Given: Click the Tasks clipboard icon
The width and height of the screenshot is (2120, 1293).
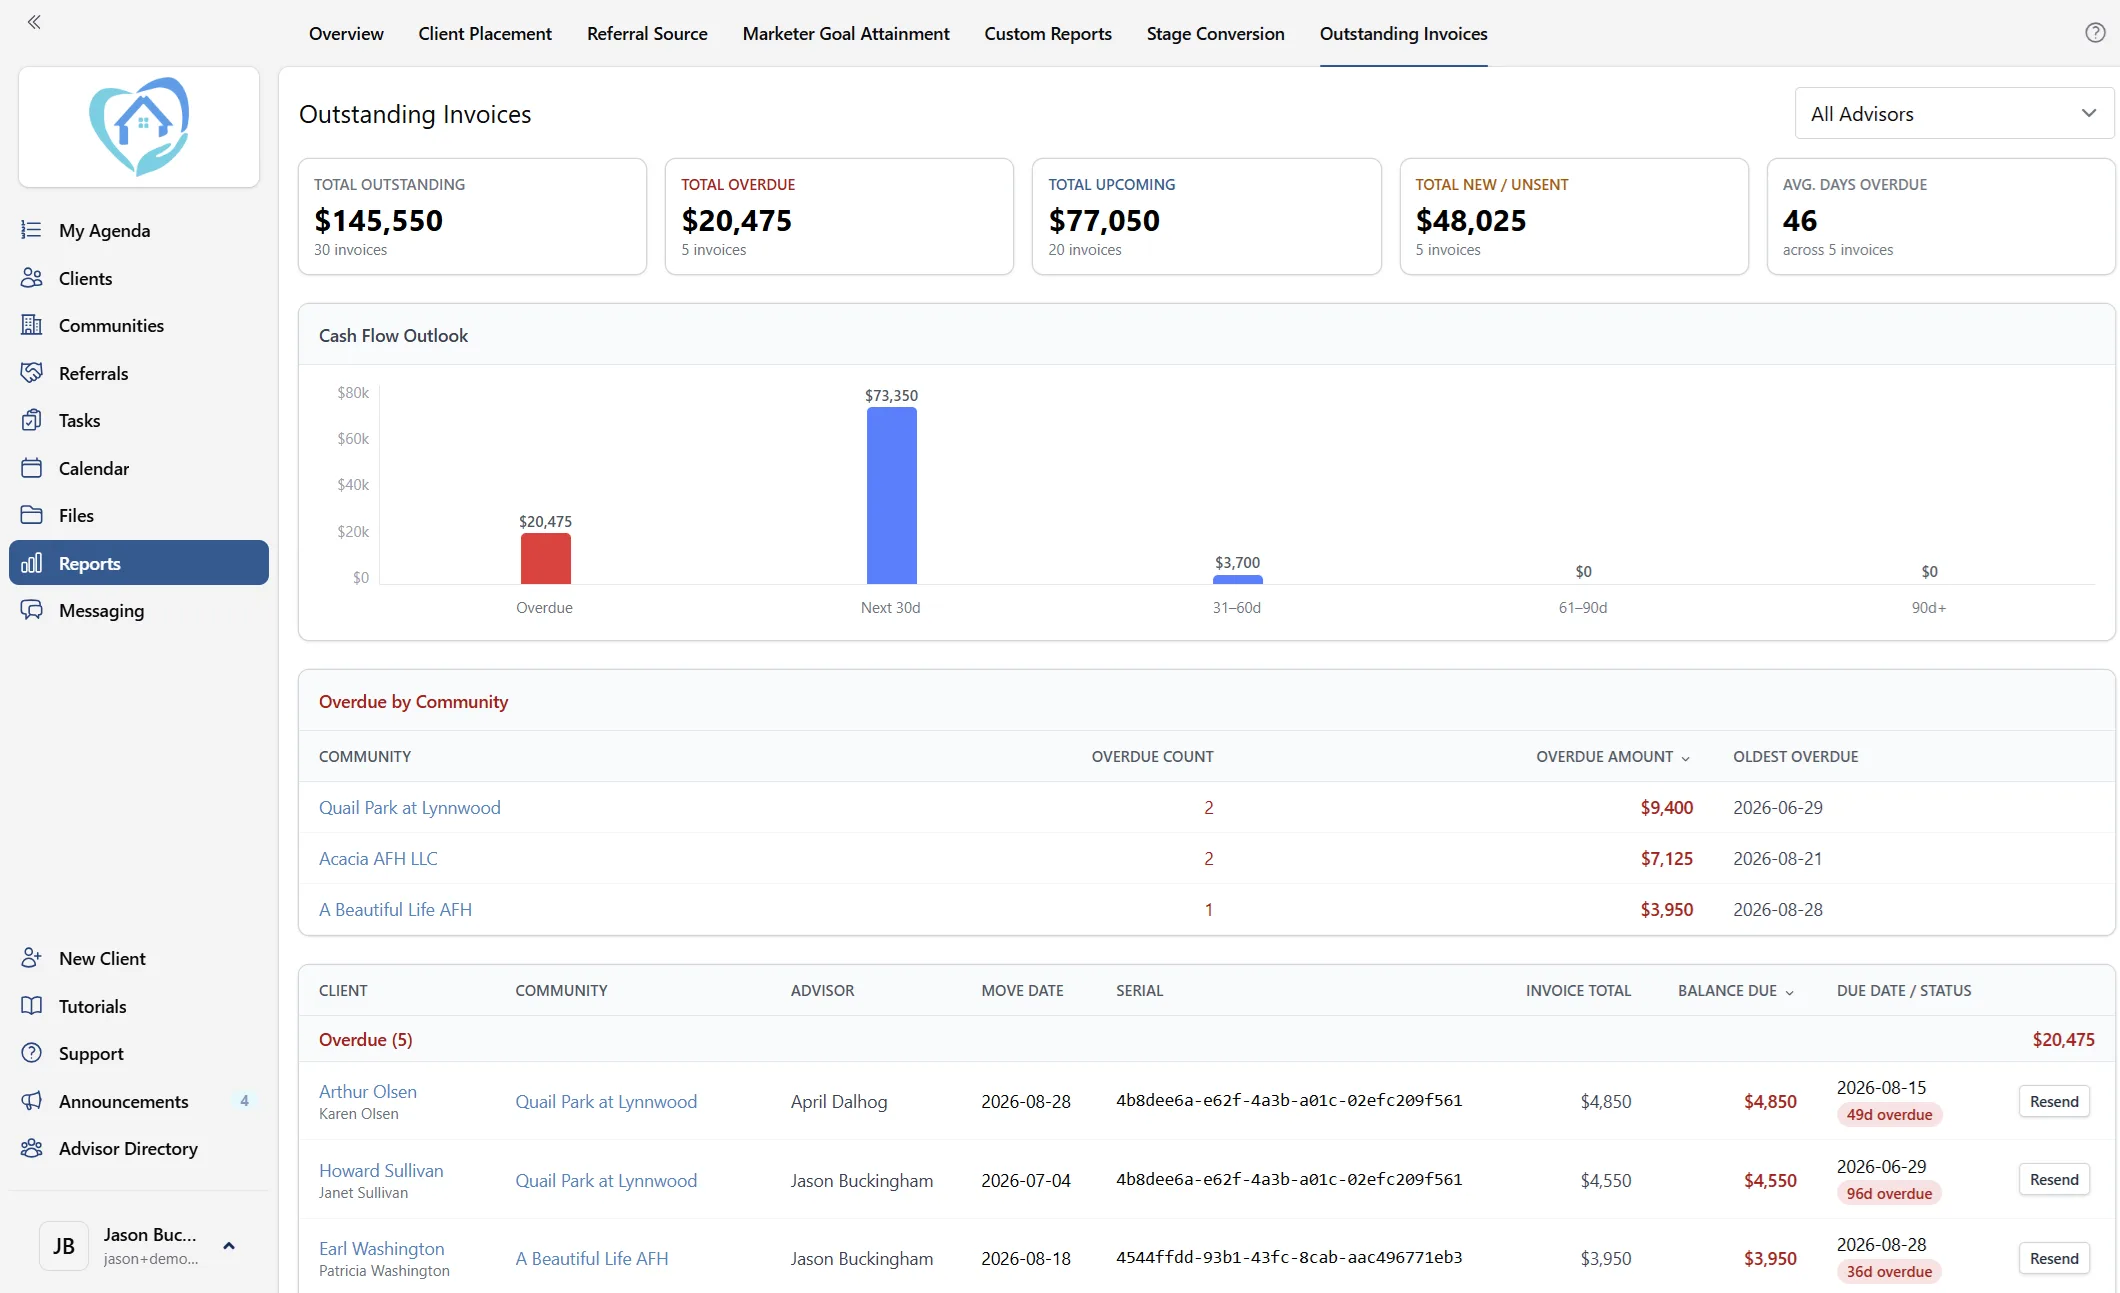Looking at the screenshot, I should tap(32, 420).
